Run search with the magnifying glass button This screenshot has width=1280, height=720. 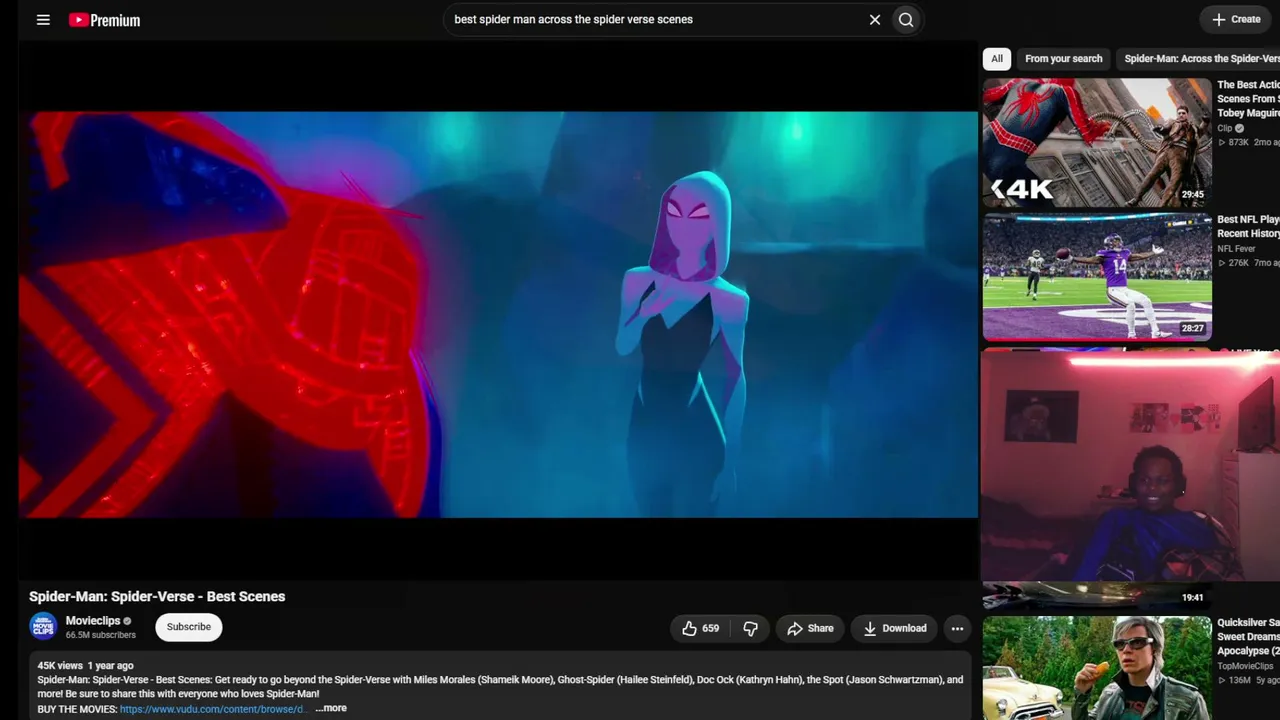coord(906,20)
